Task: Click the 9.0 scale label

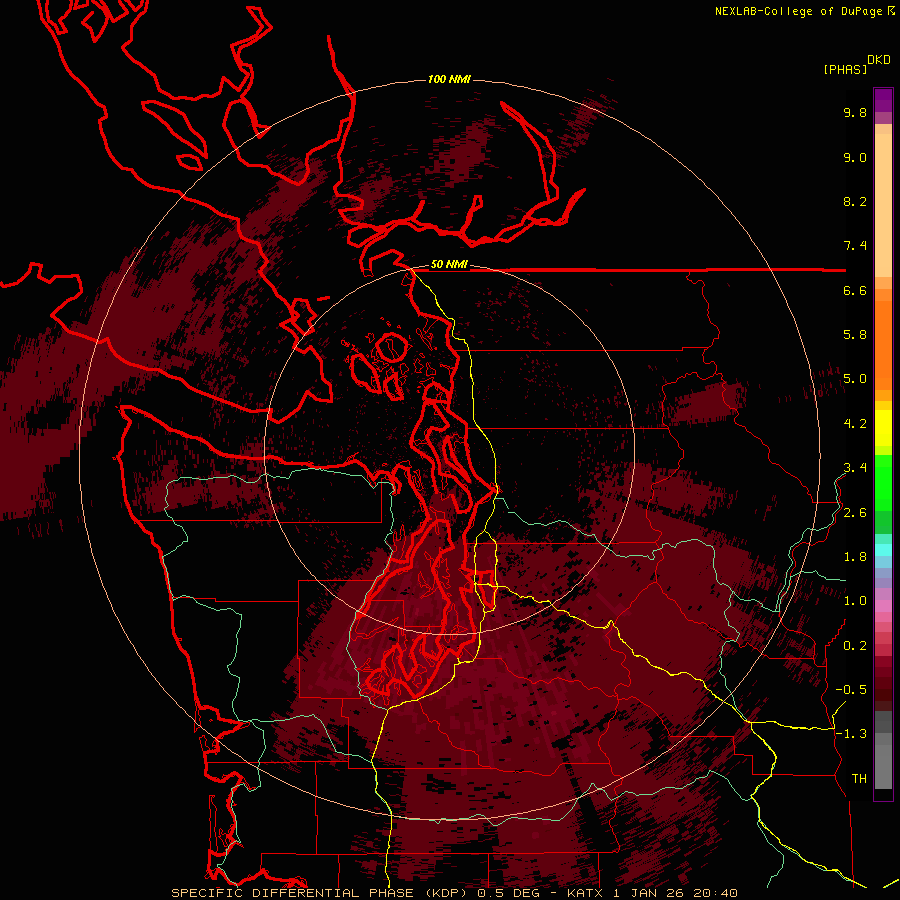Action: pyautogui.click(x=855, y=158)
